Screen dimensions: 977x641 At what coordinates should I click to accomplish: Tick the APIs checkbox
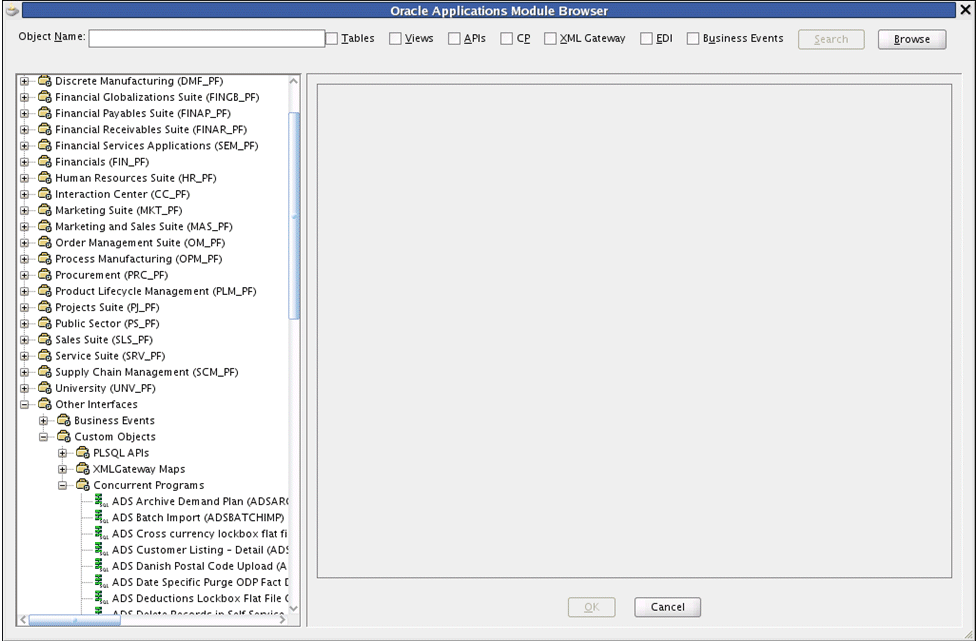tap(454, 39)
